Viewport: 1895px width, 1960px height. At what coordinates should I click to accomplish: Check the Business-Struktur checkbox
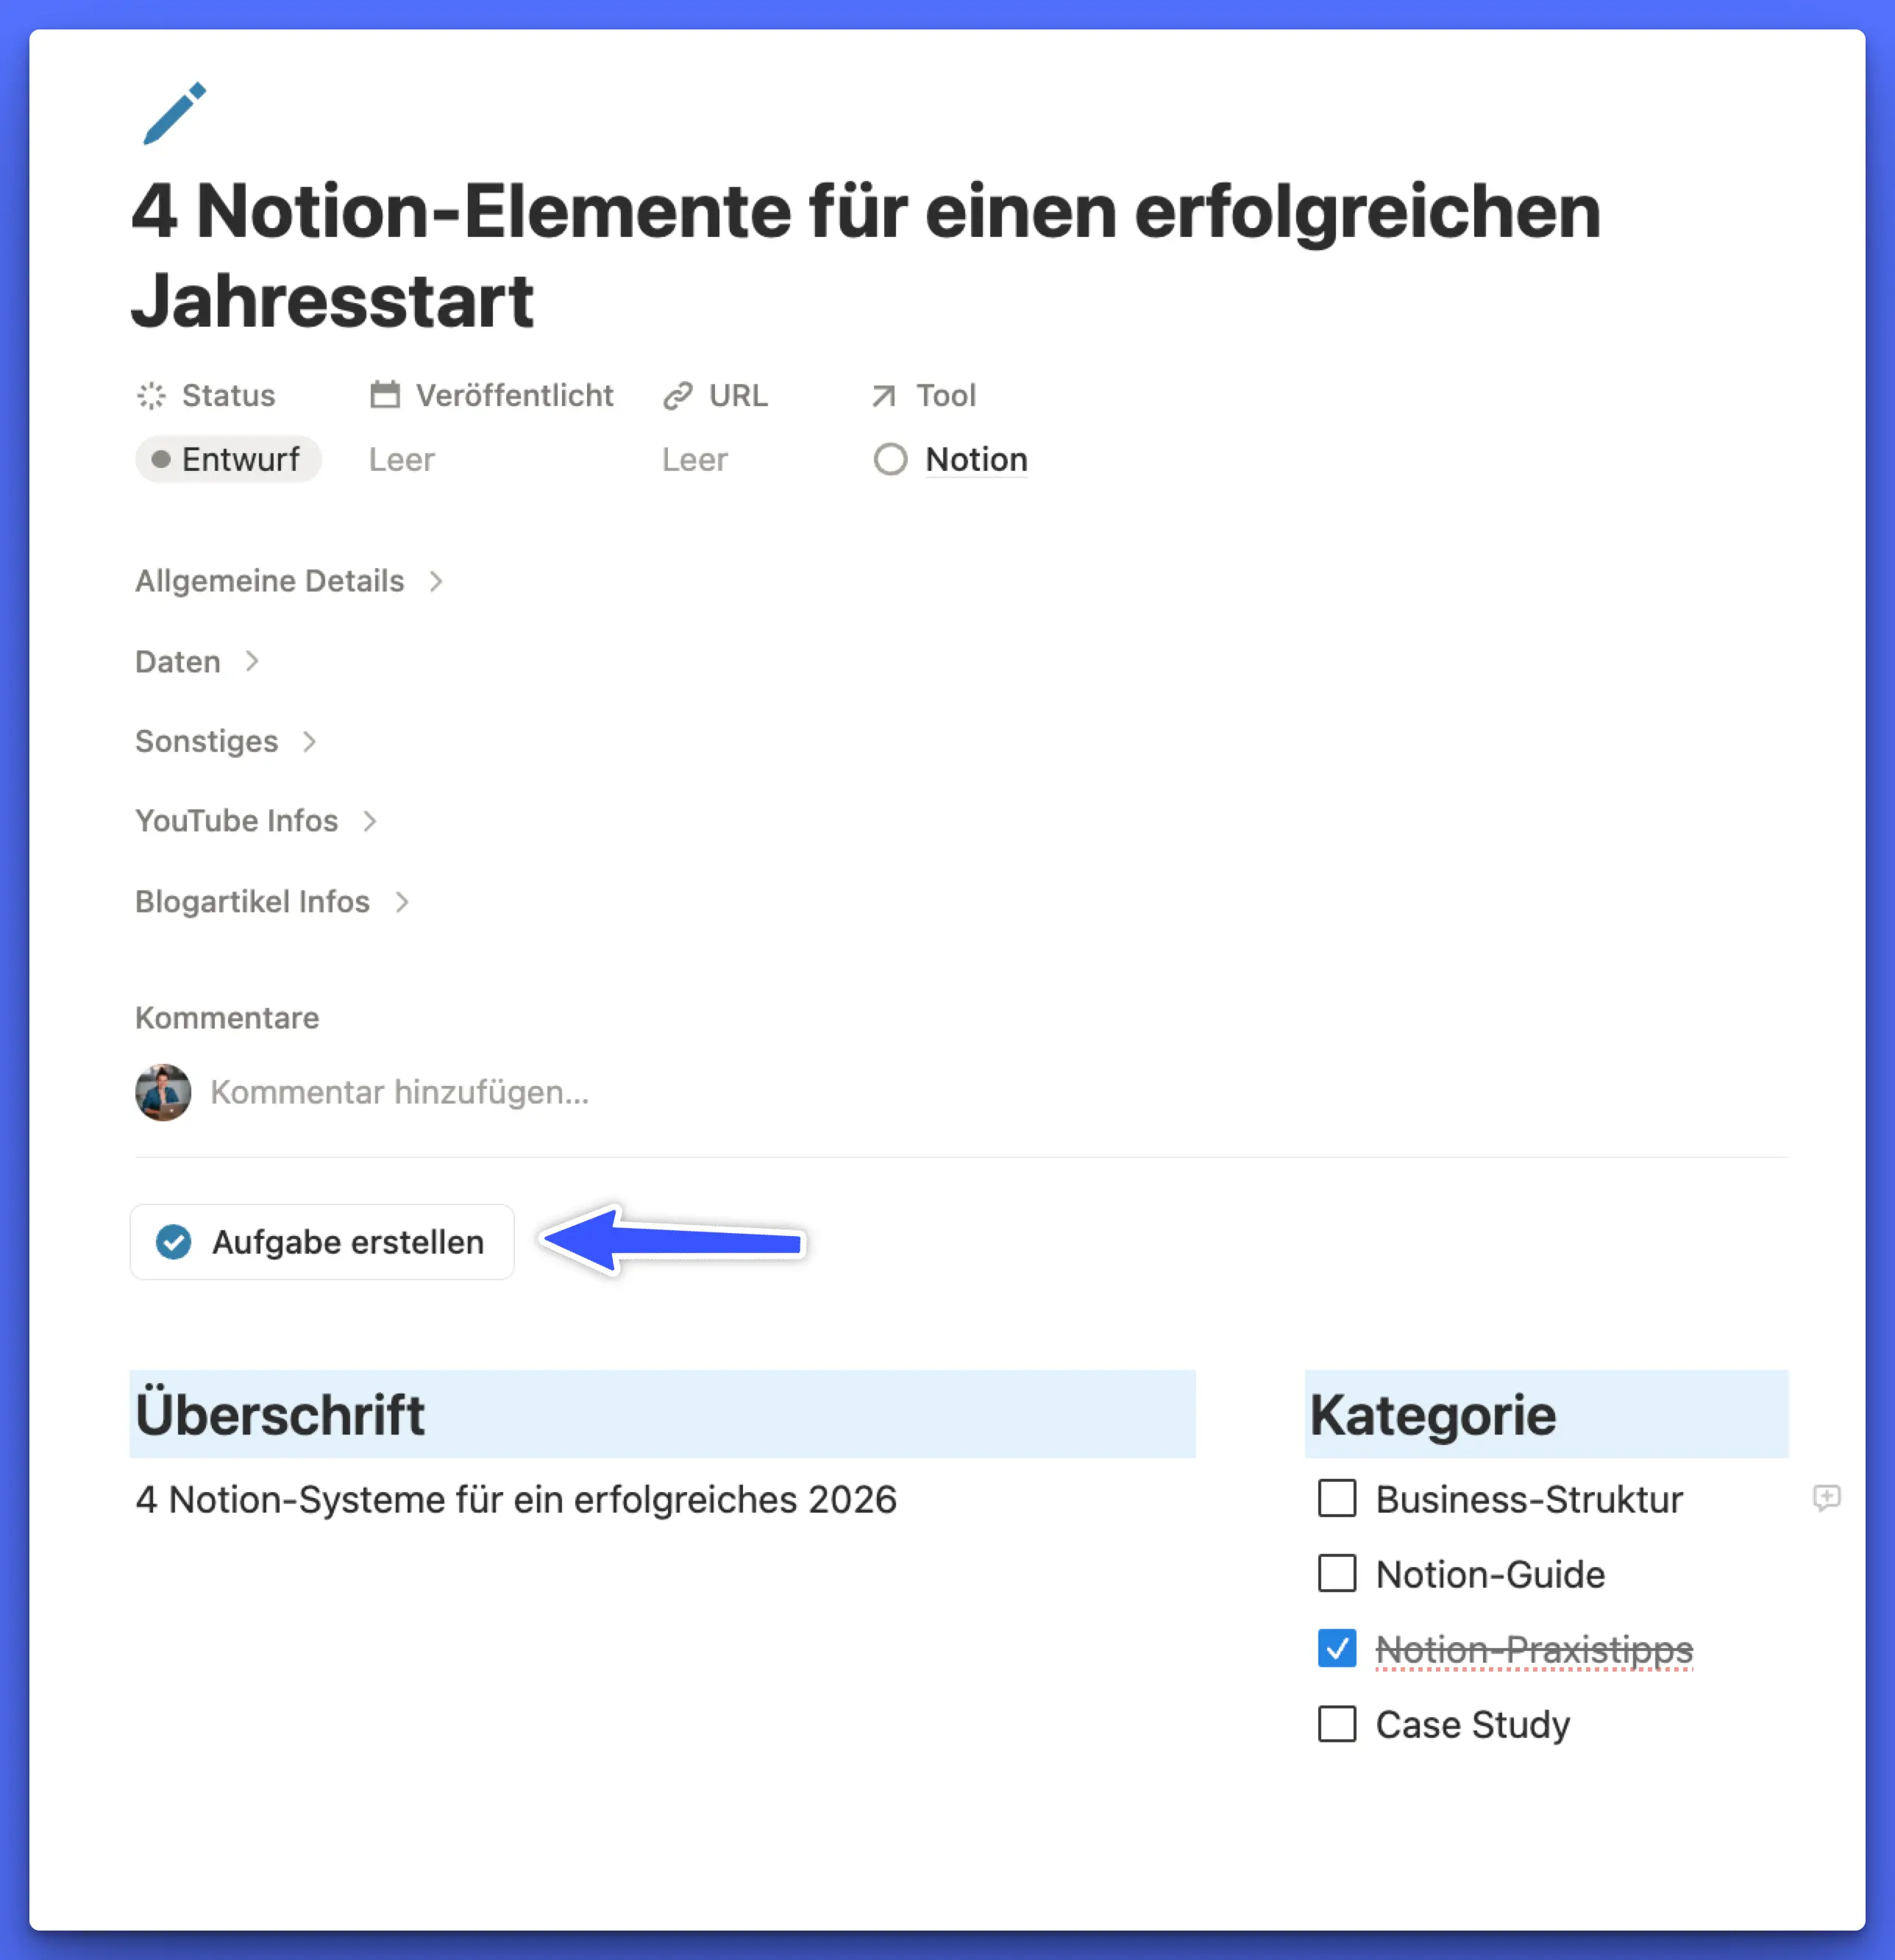1337,1499
